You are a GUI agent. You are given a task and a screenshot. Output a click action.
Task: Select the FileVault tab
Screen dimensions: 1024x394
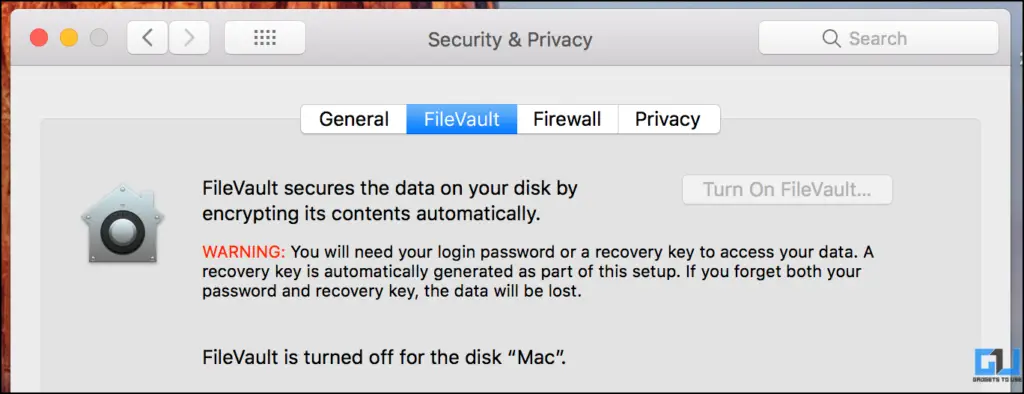pos(462,119)
